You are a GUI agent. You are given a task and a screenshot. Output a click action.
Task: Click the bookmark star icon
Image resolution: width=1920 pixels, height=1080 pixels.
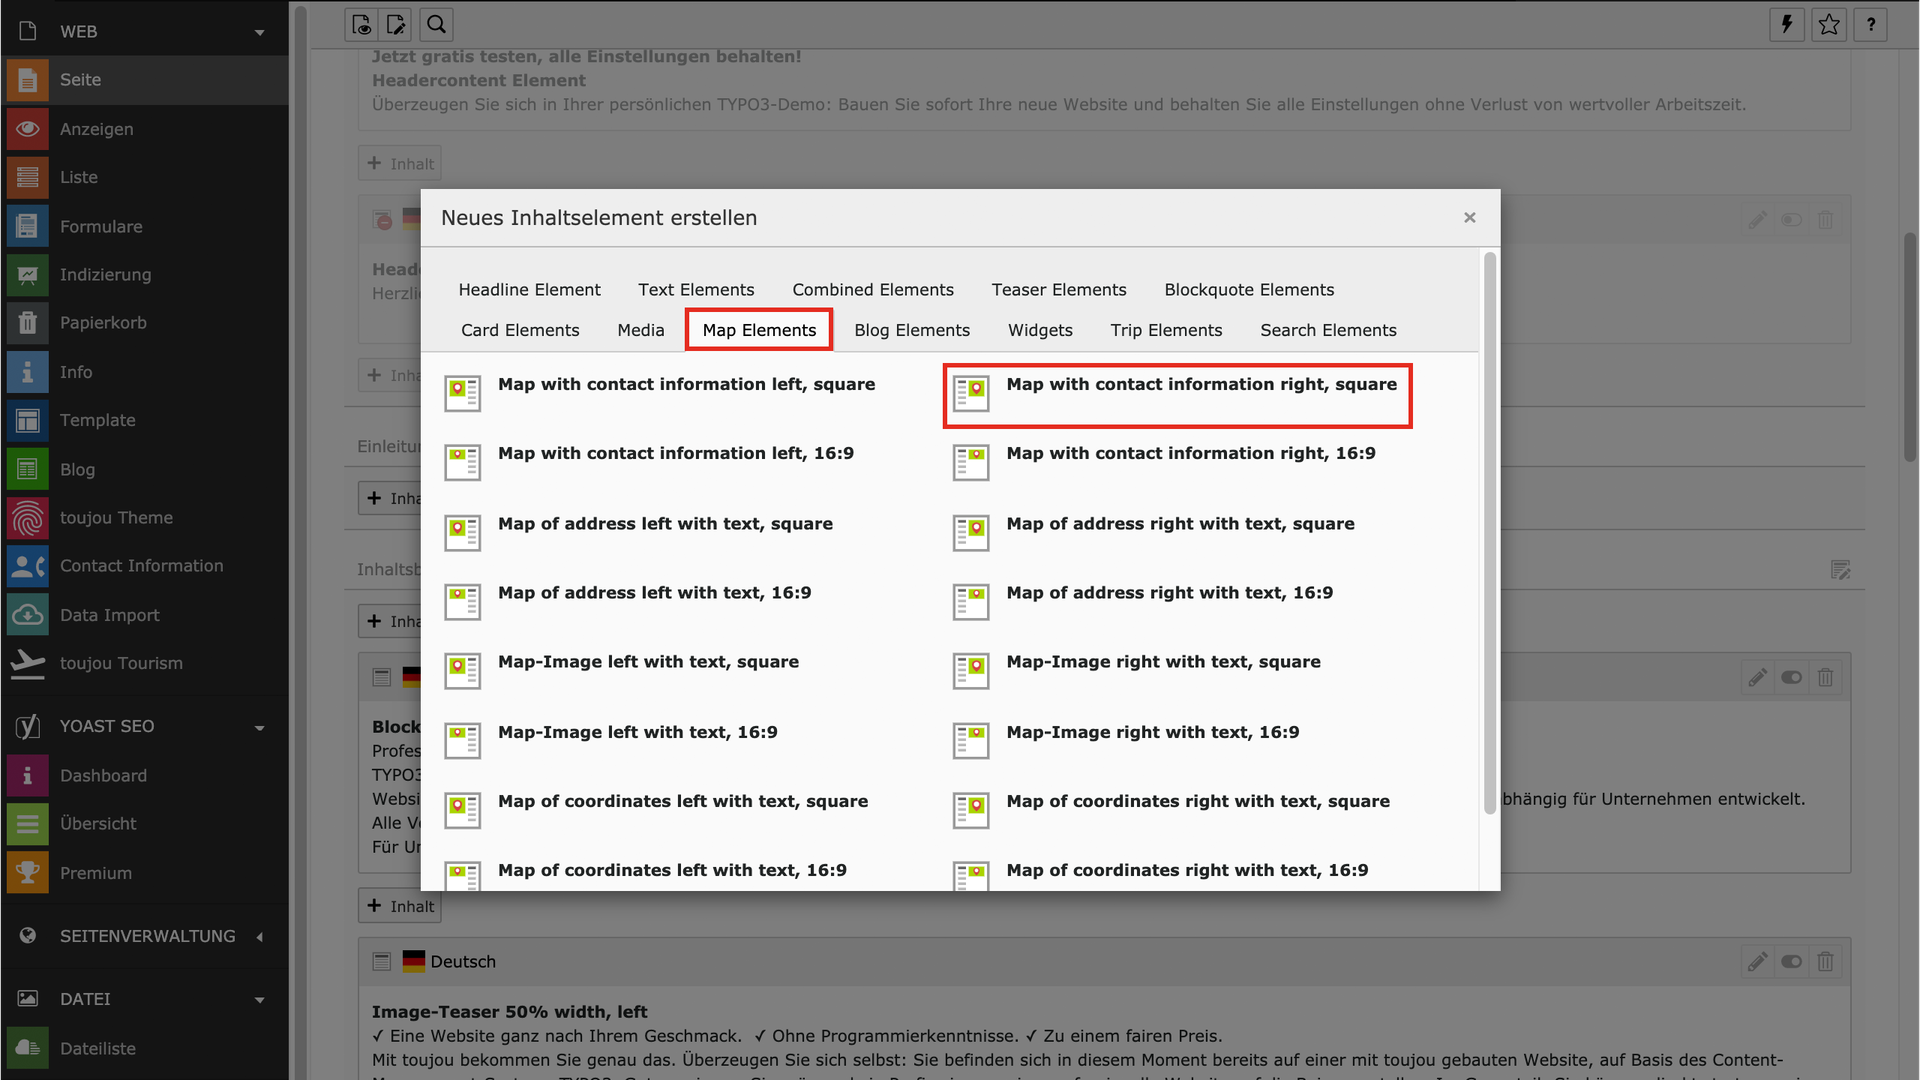pos(1829,24)
